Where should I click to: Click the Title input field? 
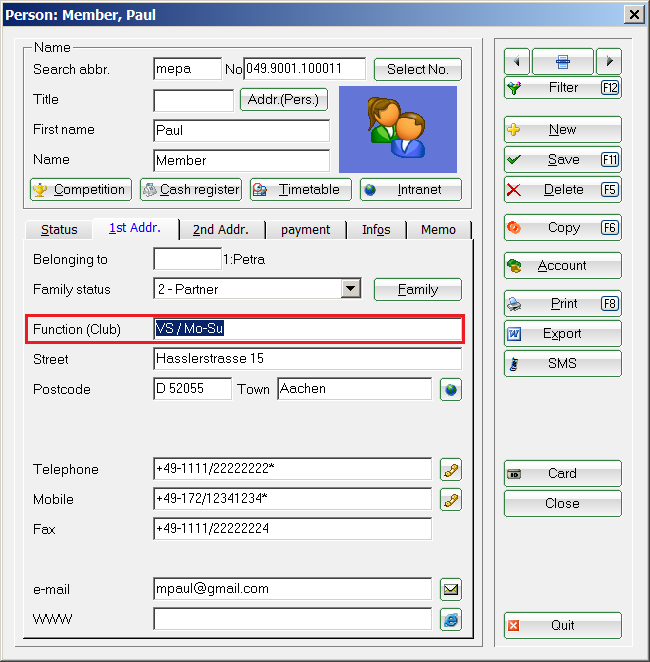[193, 100]
